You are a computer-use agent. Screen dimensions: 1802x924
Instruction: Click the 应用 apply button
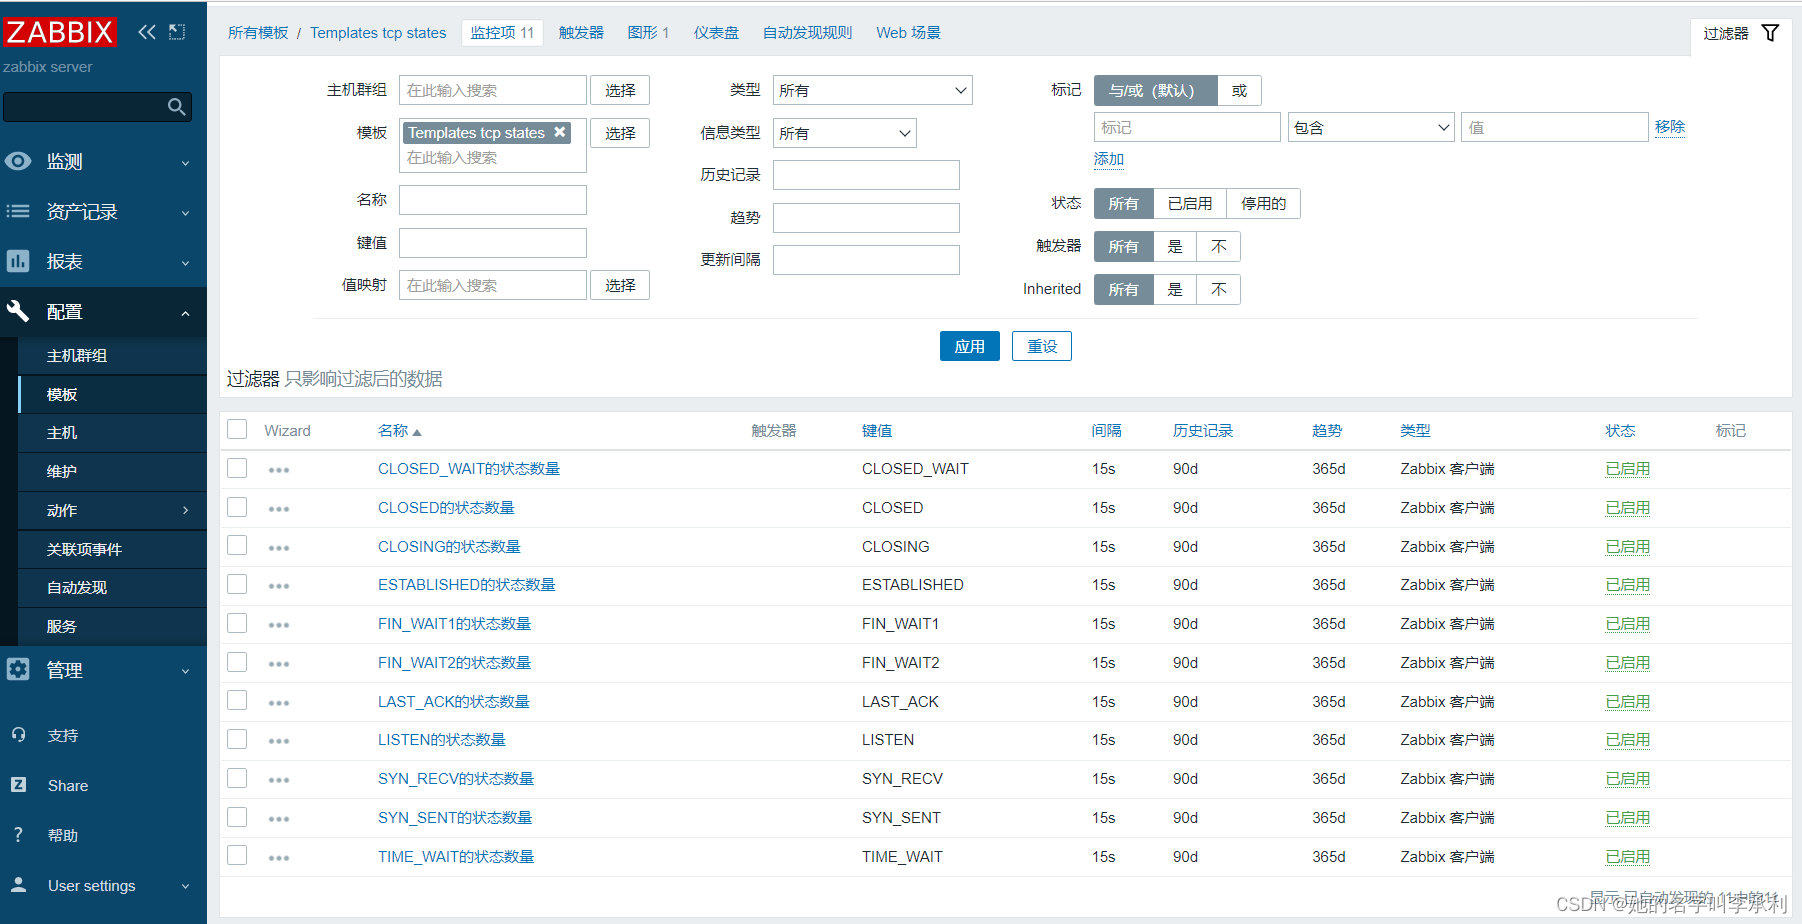tap(969, 345)
